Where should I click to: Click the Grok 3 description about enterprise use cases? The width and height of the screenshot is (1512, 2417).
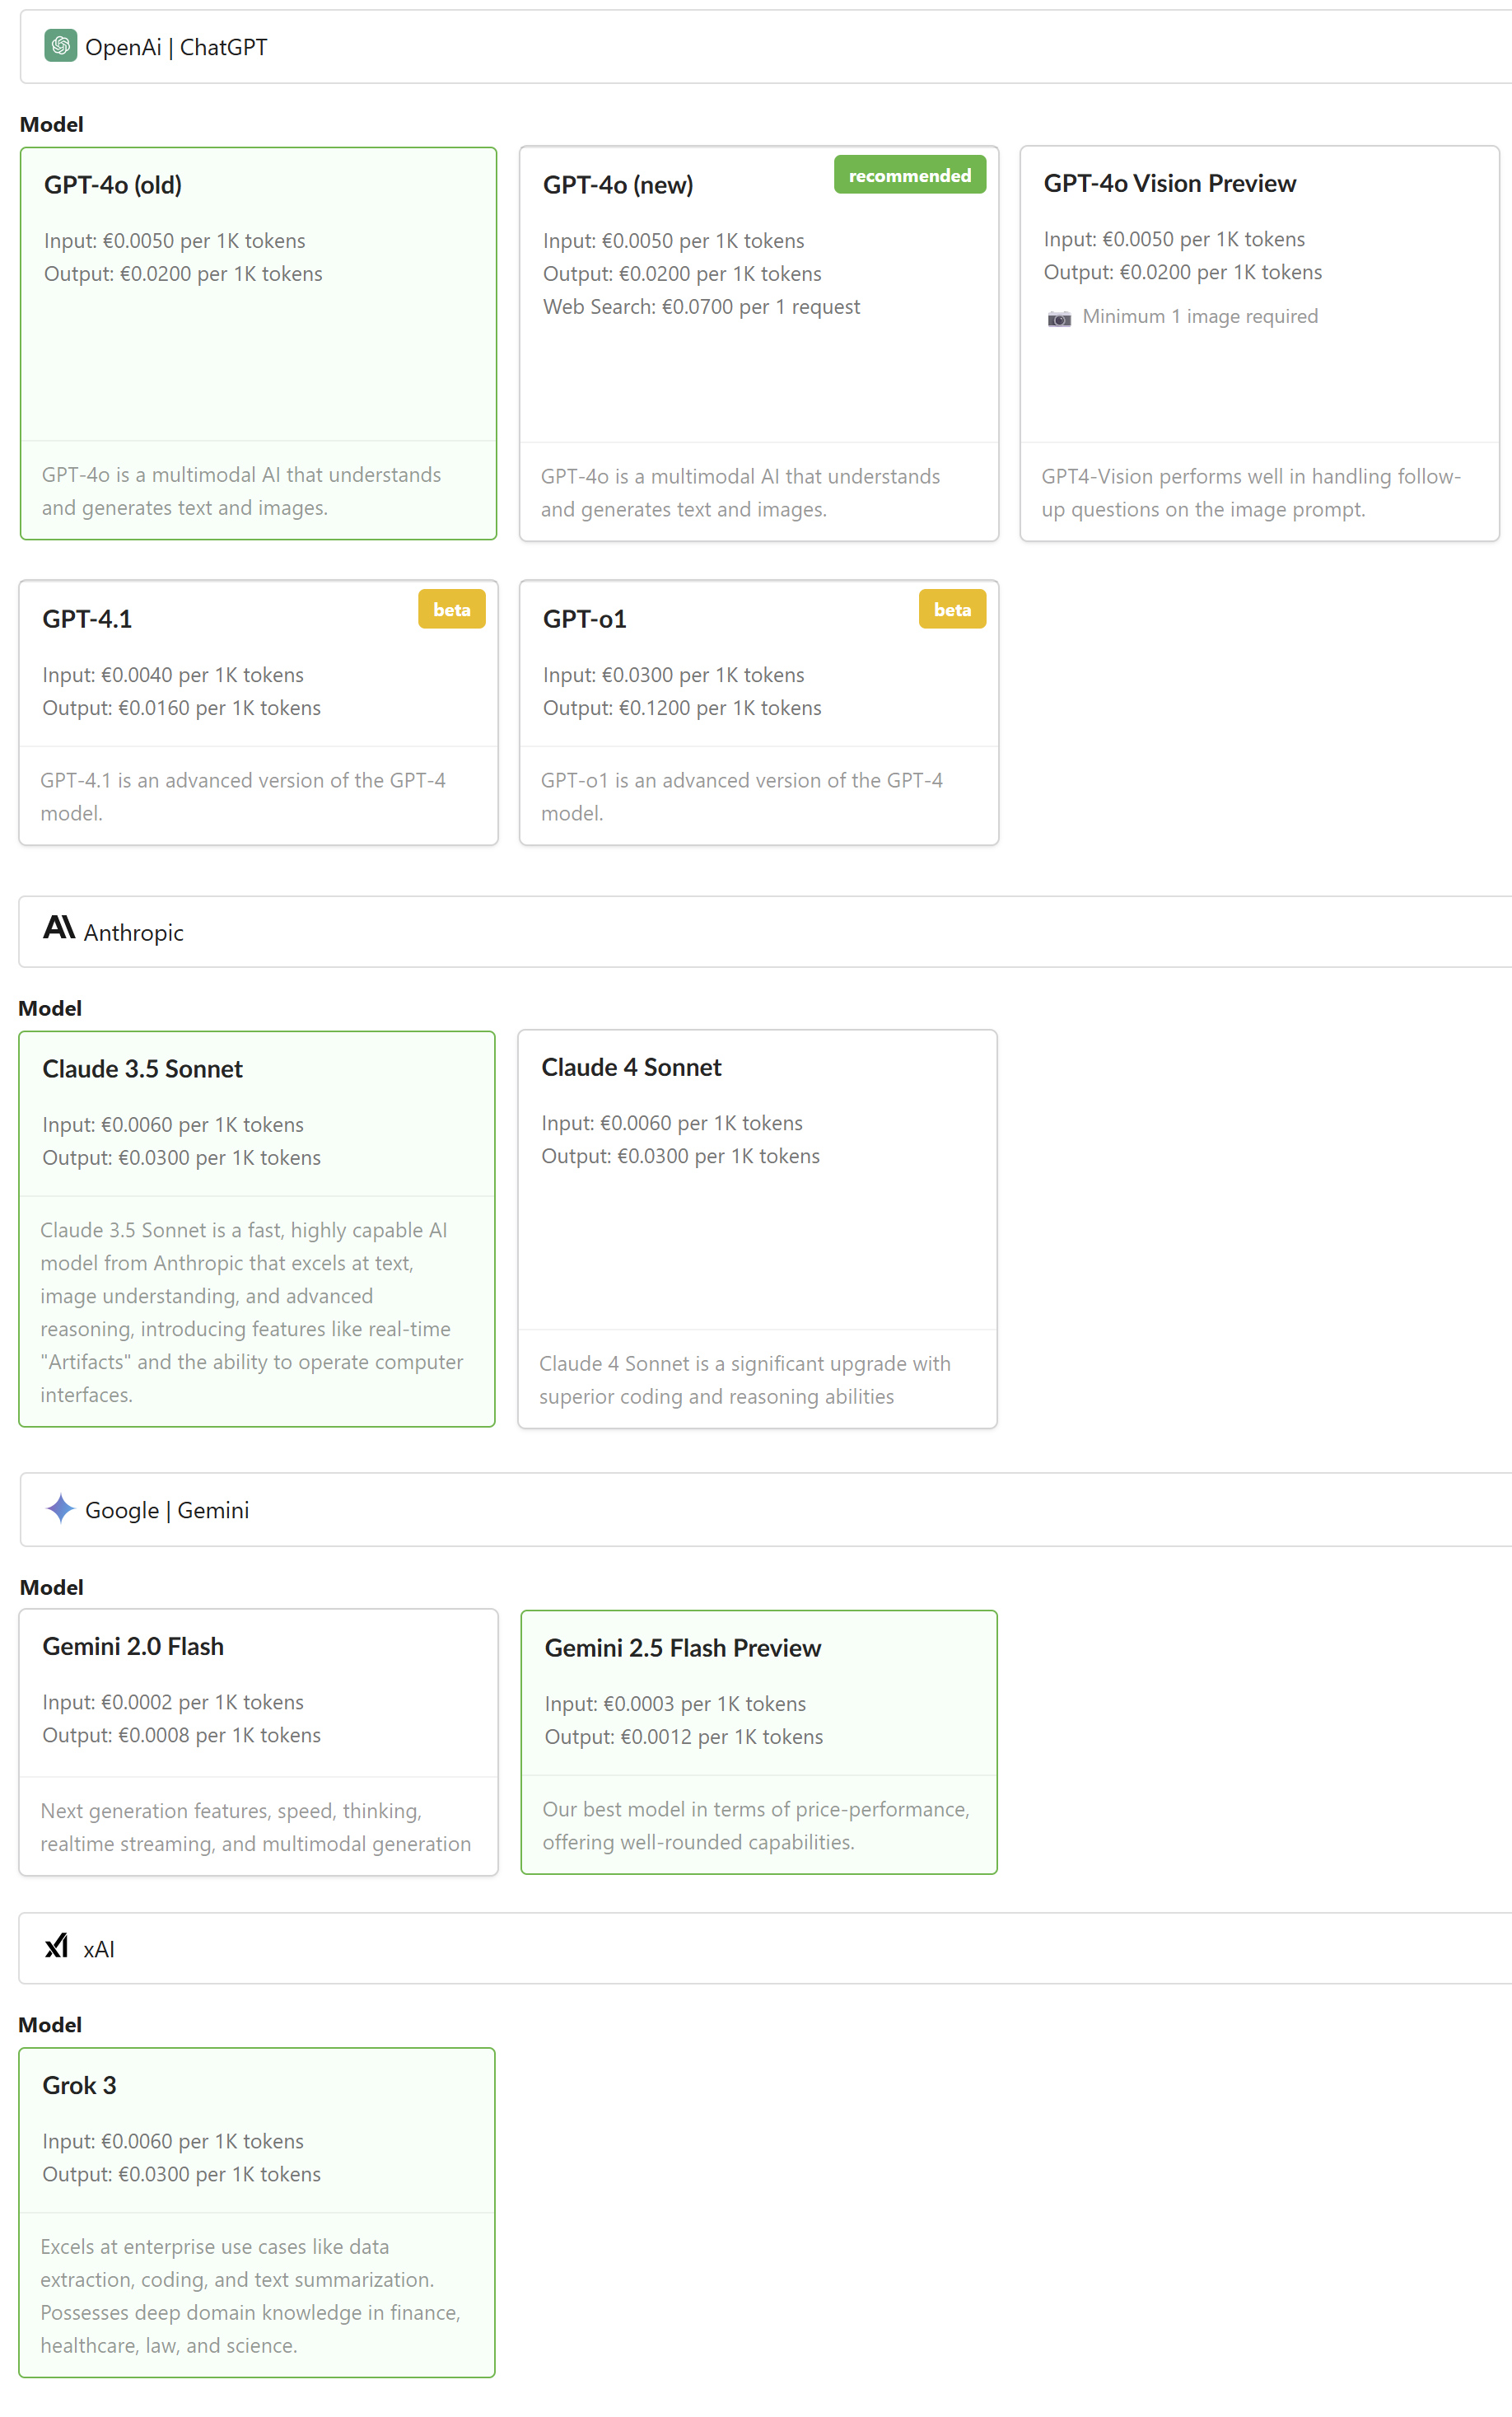250,2296
